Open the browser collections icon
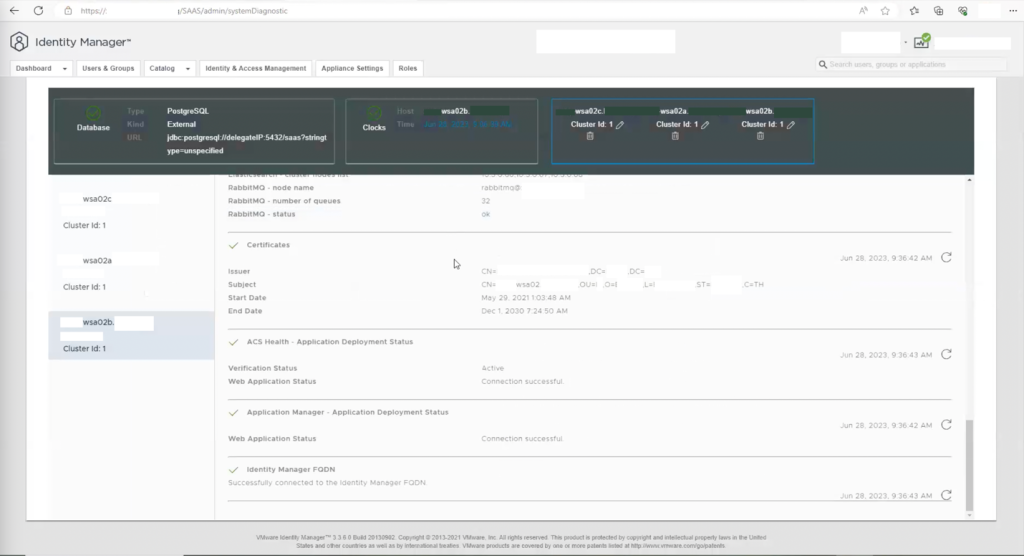The height and width of the screenshot is (558, 1024). pos(938,10)
